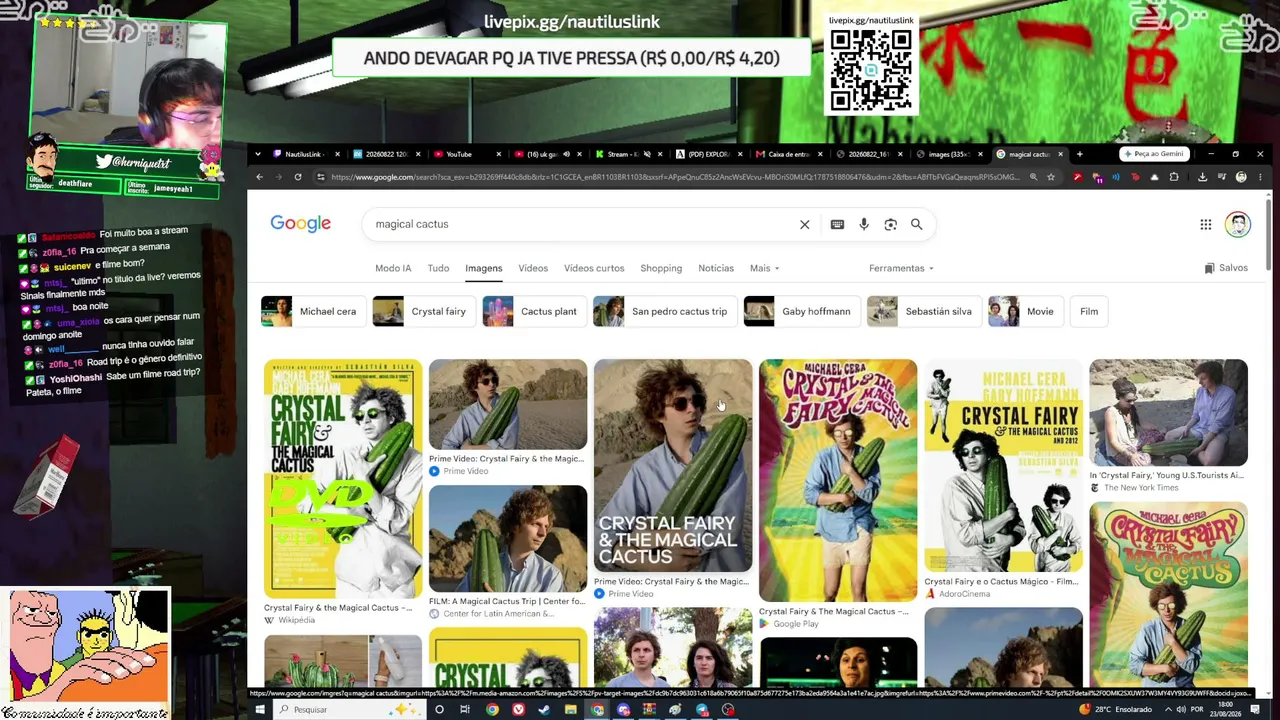Open The New York Times image result
Viewport: 1280px width, 720px height.
(x=1168, y=413)
